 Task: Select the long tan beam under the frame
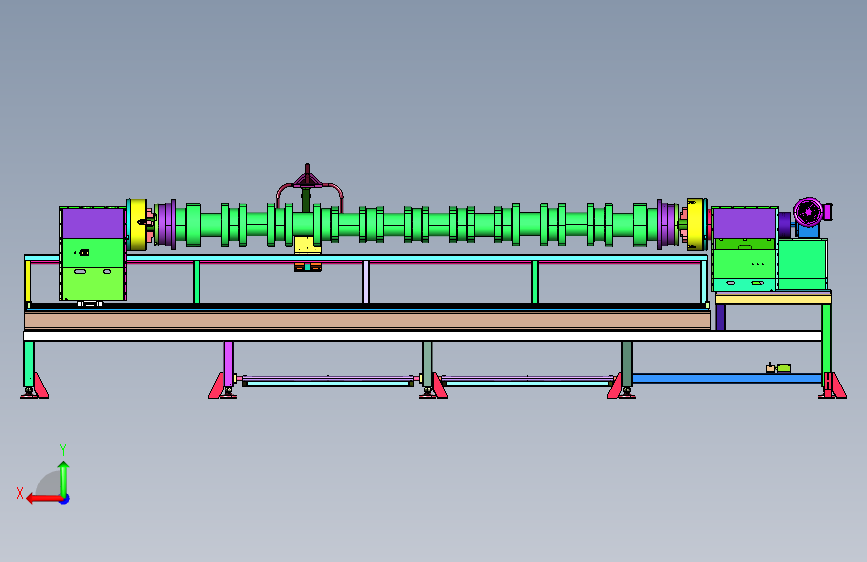pos(367,321)
